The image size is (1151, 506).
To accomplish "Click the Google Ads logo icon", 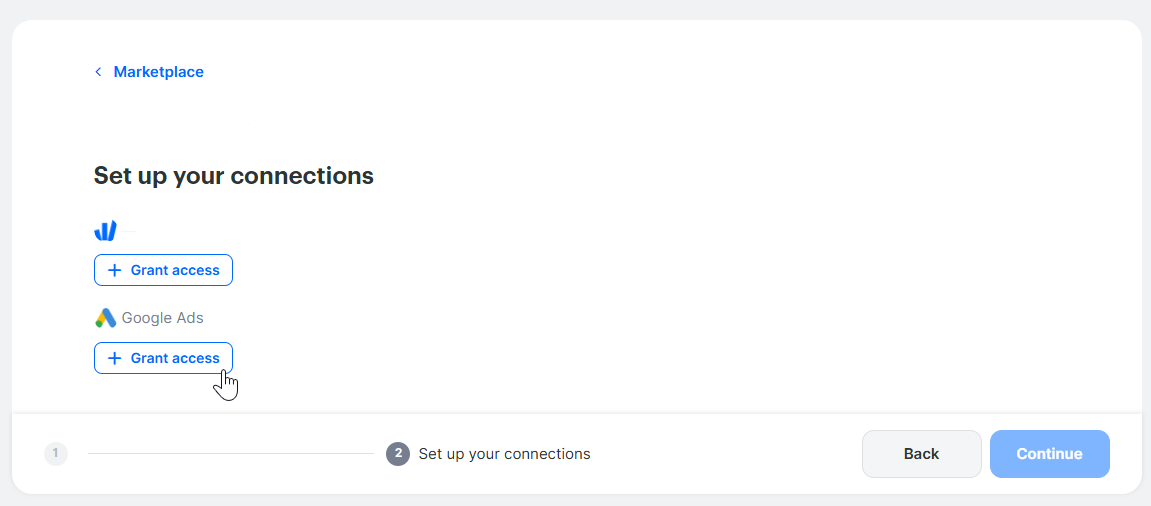I will tap(106, 318).
